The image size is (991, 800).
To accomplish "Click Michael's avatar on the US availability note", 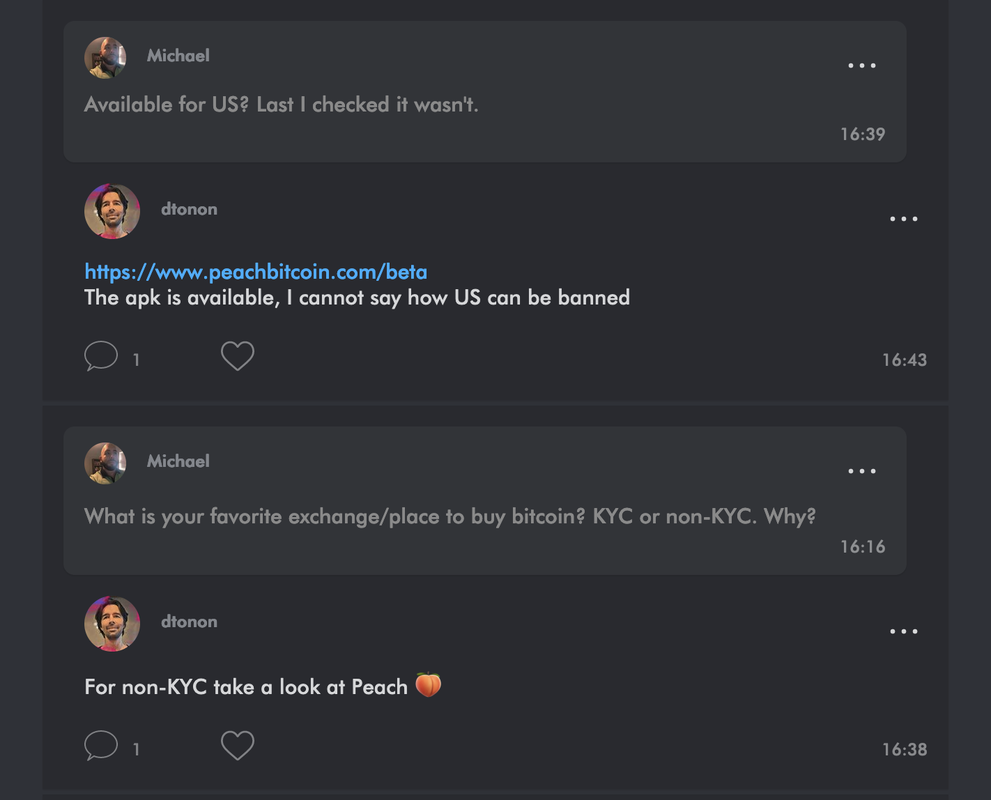I will 105,57.
